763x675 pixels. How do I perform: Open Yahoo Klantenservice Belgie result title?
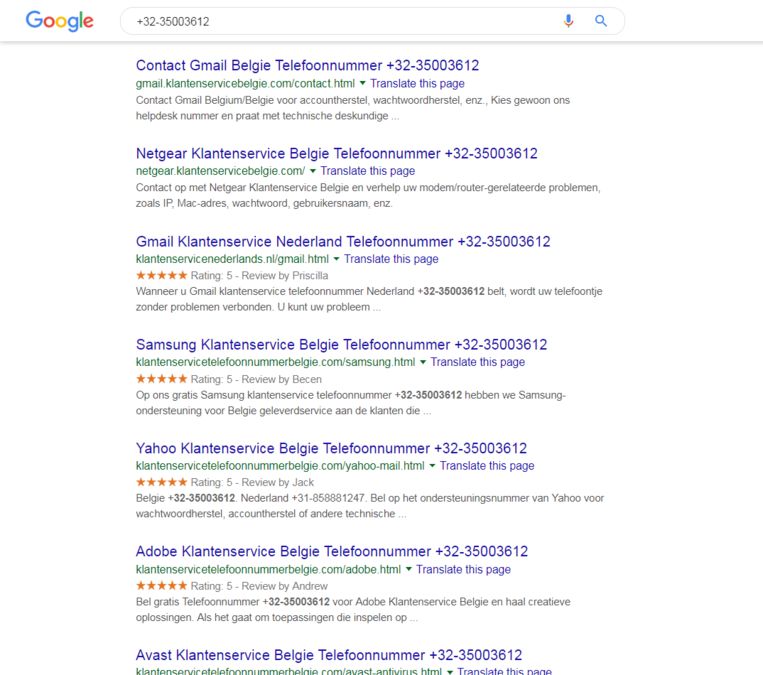tap(331, 449)
